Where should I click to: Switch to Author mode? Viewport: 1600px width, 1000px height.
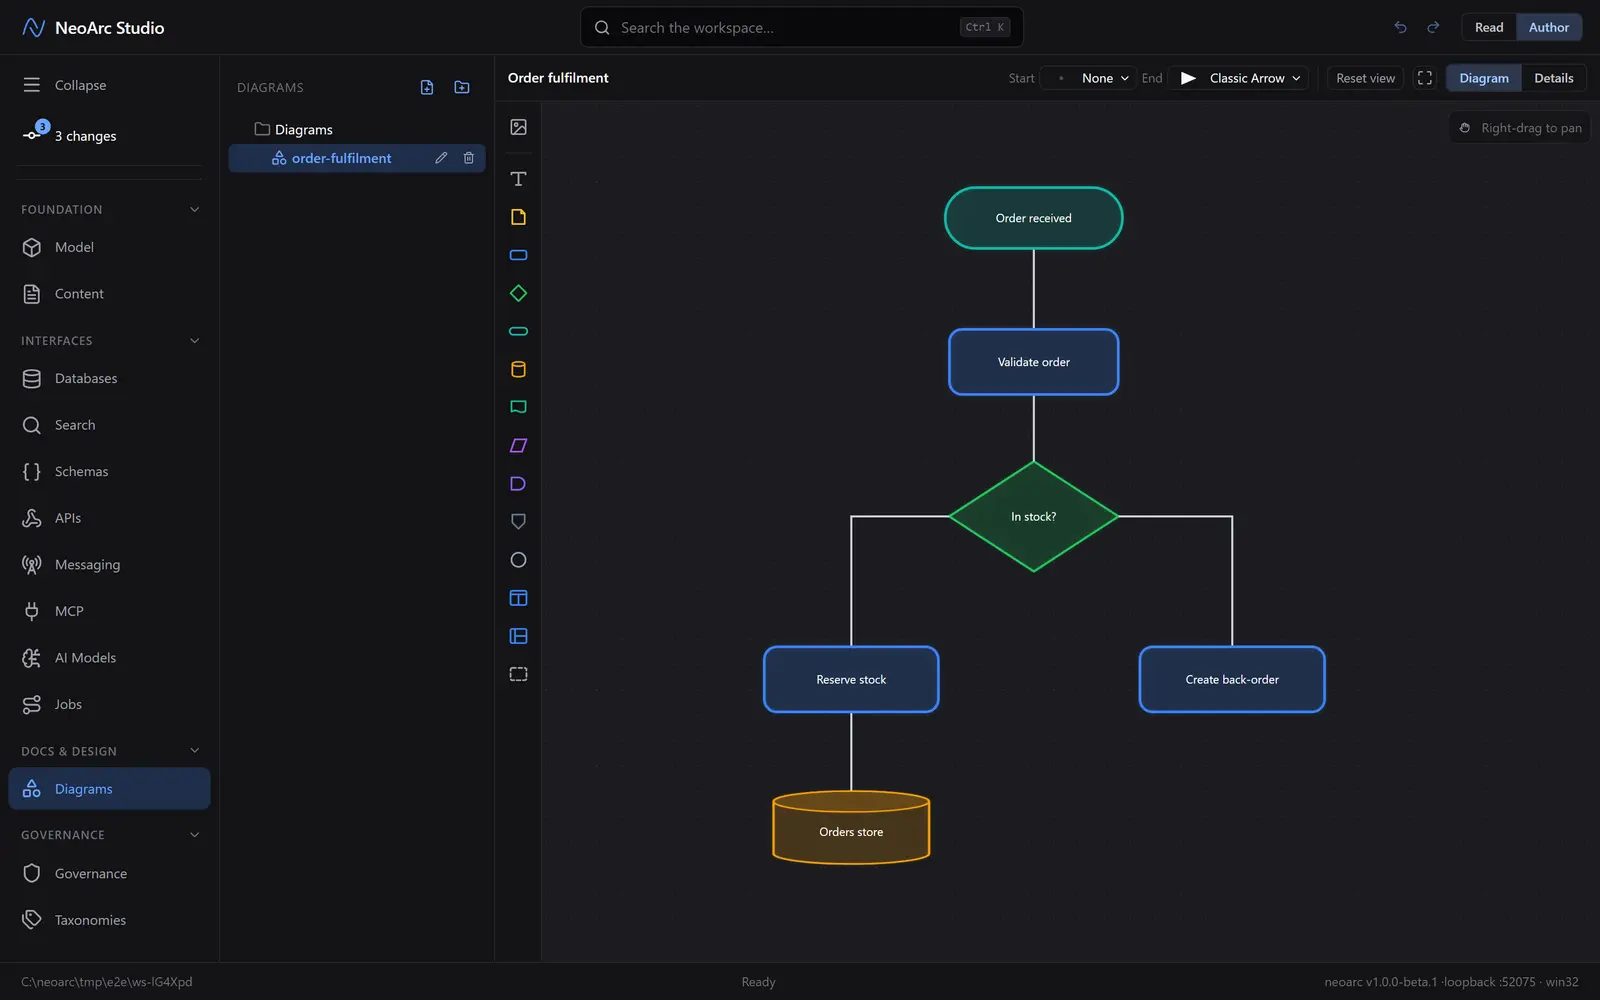coord(1548,27)
